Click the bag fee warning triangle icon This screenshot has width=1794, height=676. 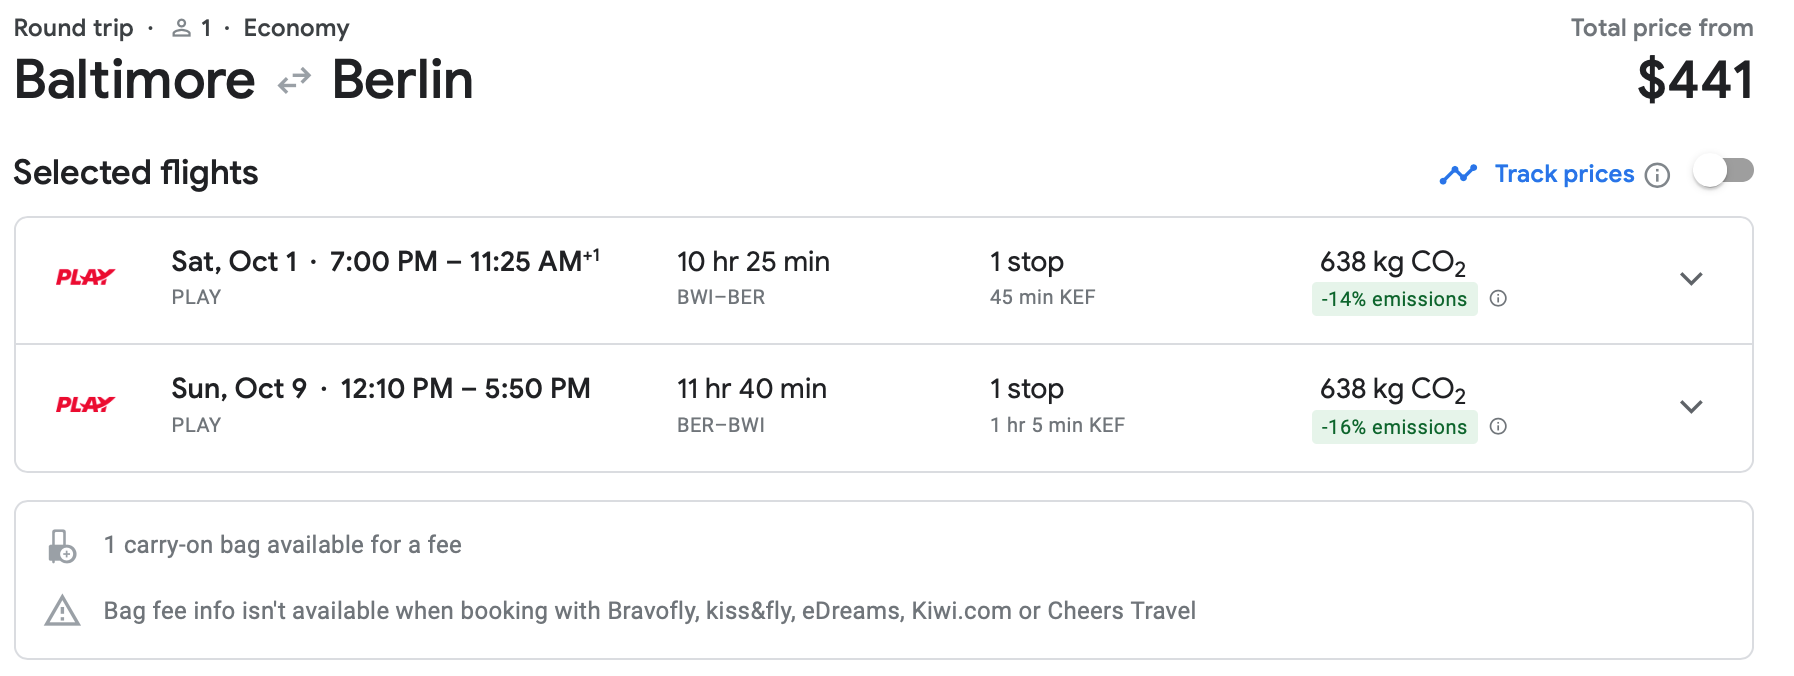click(62, 610)
